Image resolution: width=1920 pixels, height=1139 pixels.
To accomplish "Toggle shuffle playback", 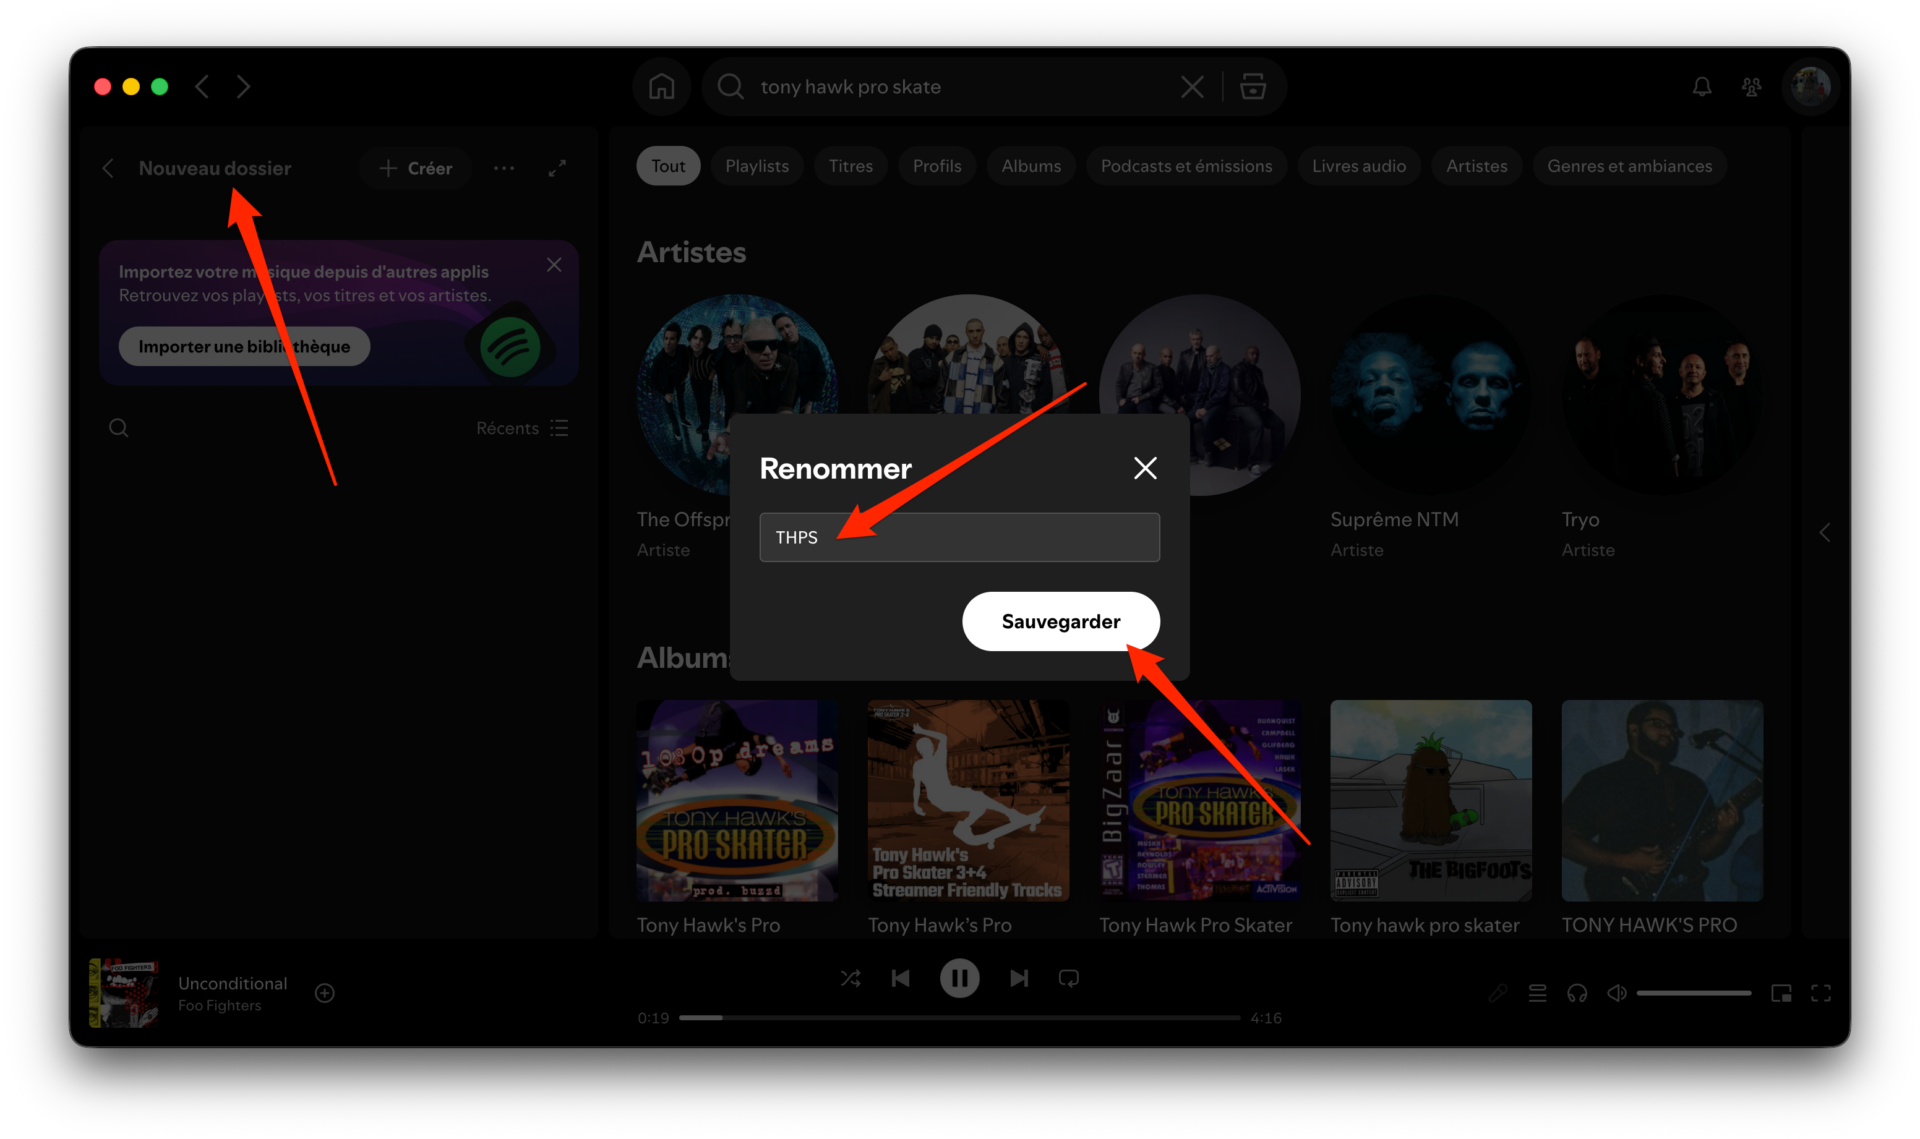I will point(850,978).
